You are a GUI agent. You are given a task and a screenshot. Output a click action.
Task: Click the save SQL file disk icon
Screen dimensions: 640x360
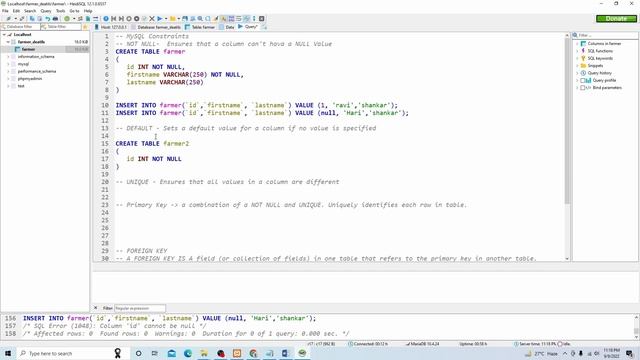tap(185, 18)
